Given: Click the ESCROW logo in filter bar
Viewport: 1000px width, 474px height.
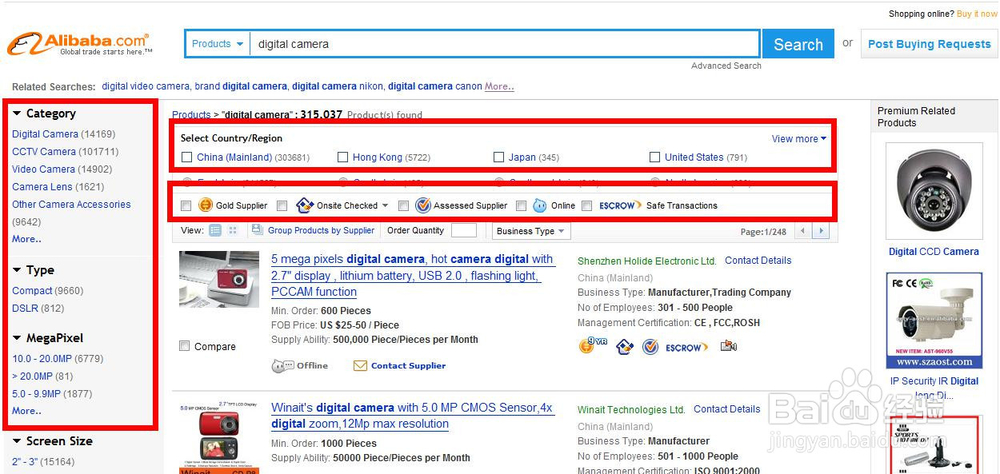Looking at the screenshot, I should (620, 205).
